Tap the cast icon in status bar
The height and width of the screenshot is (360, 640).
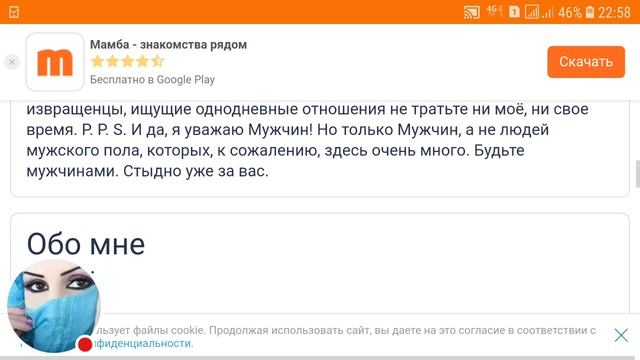pos(471,12)
